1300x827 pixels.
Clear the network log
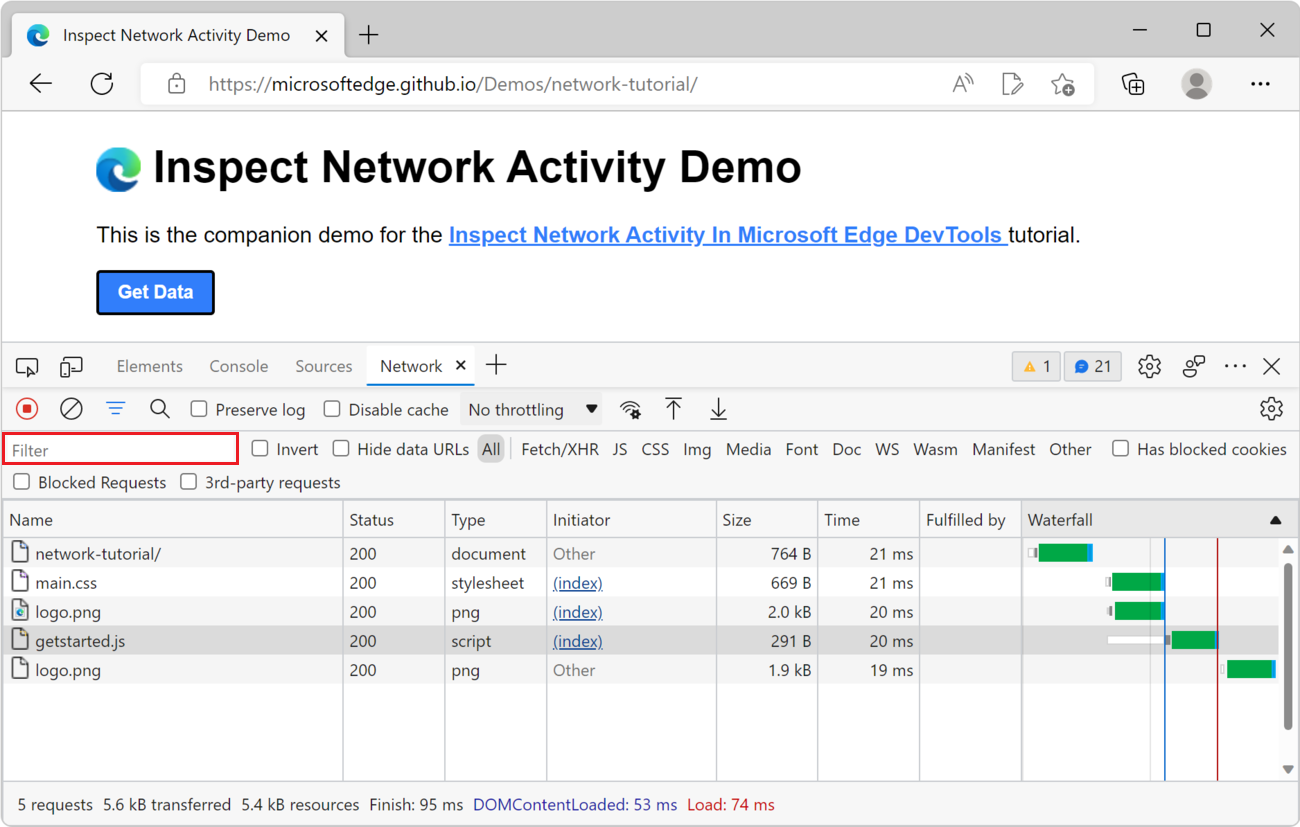(70, 408)
